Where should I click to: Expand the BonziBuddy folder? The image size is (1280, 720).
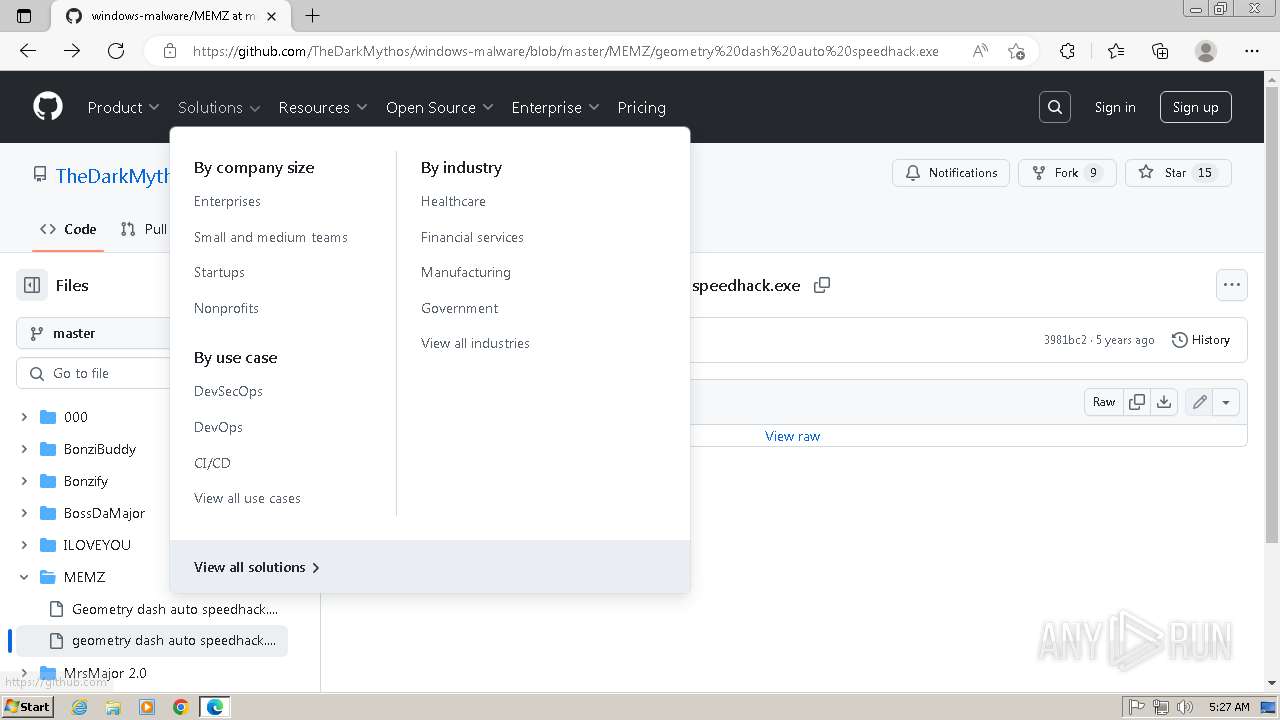pyautogui.click(x=24, y=449)
